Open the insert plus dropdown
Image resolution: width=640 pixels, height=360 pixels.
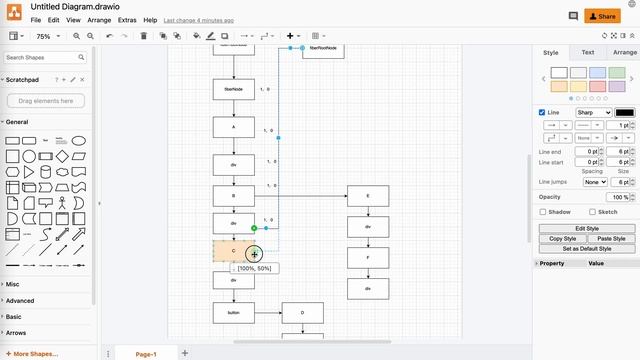293,36
